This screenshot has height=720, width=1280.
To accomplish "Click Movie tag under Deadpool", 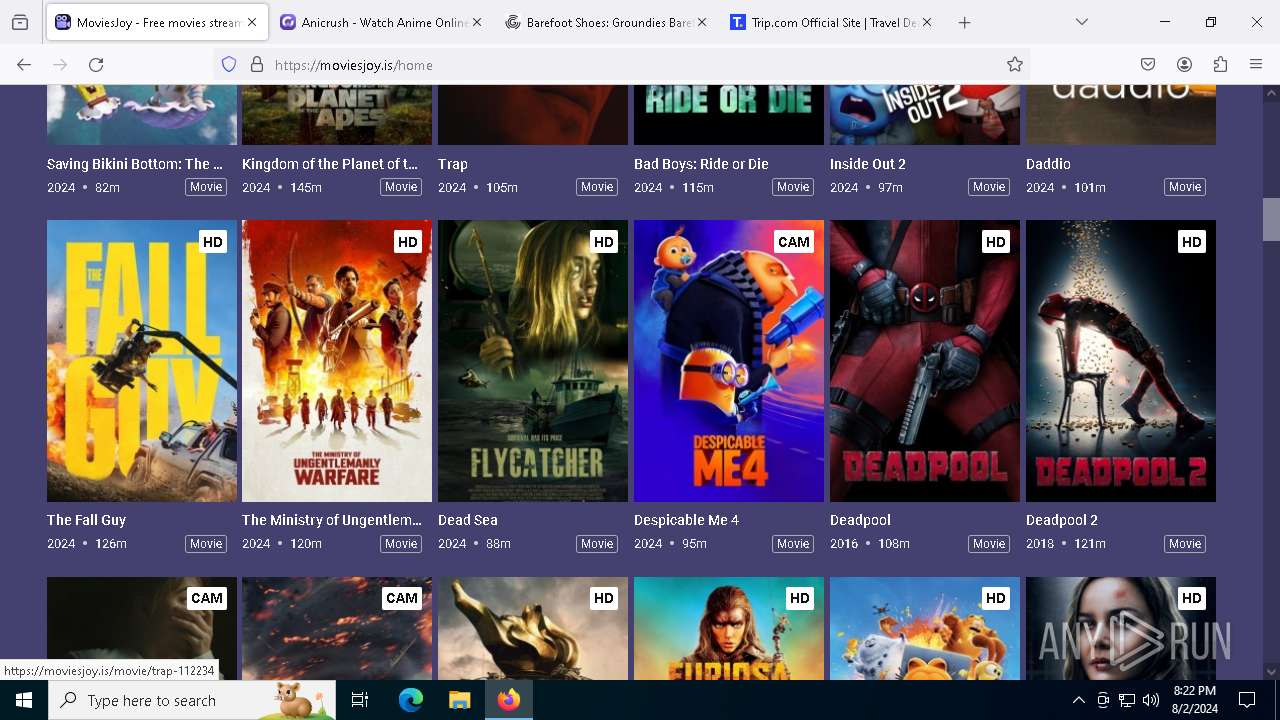I will pyautogui.click(x=989, y=544).
